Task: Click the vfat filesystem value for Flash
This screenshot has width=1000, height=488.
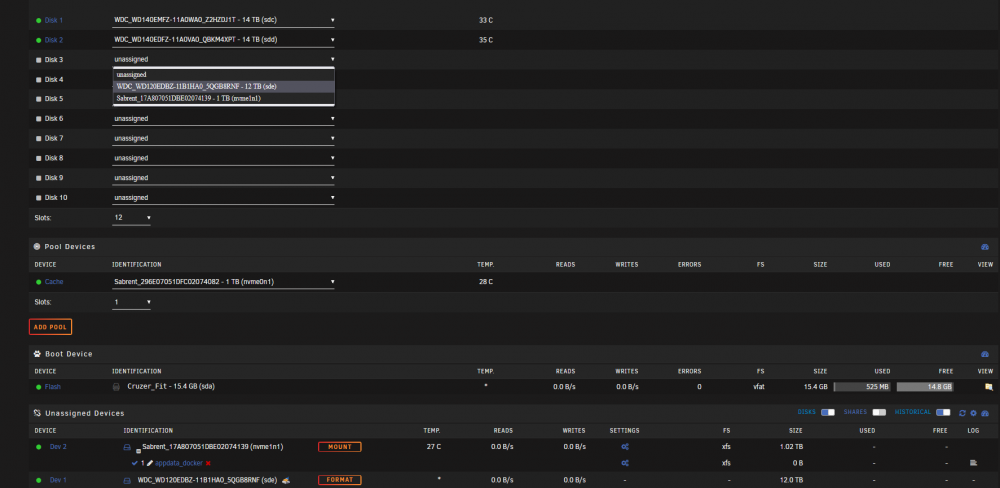Action: 758,387
